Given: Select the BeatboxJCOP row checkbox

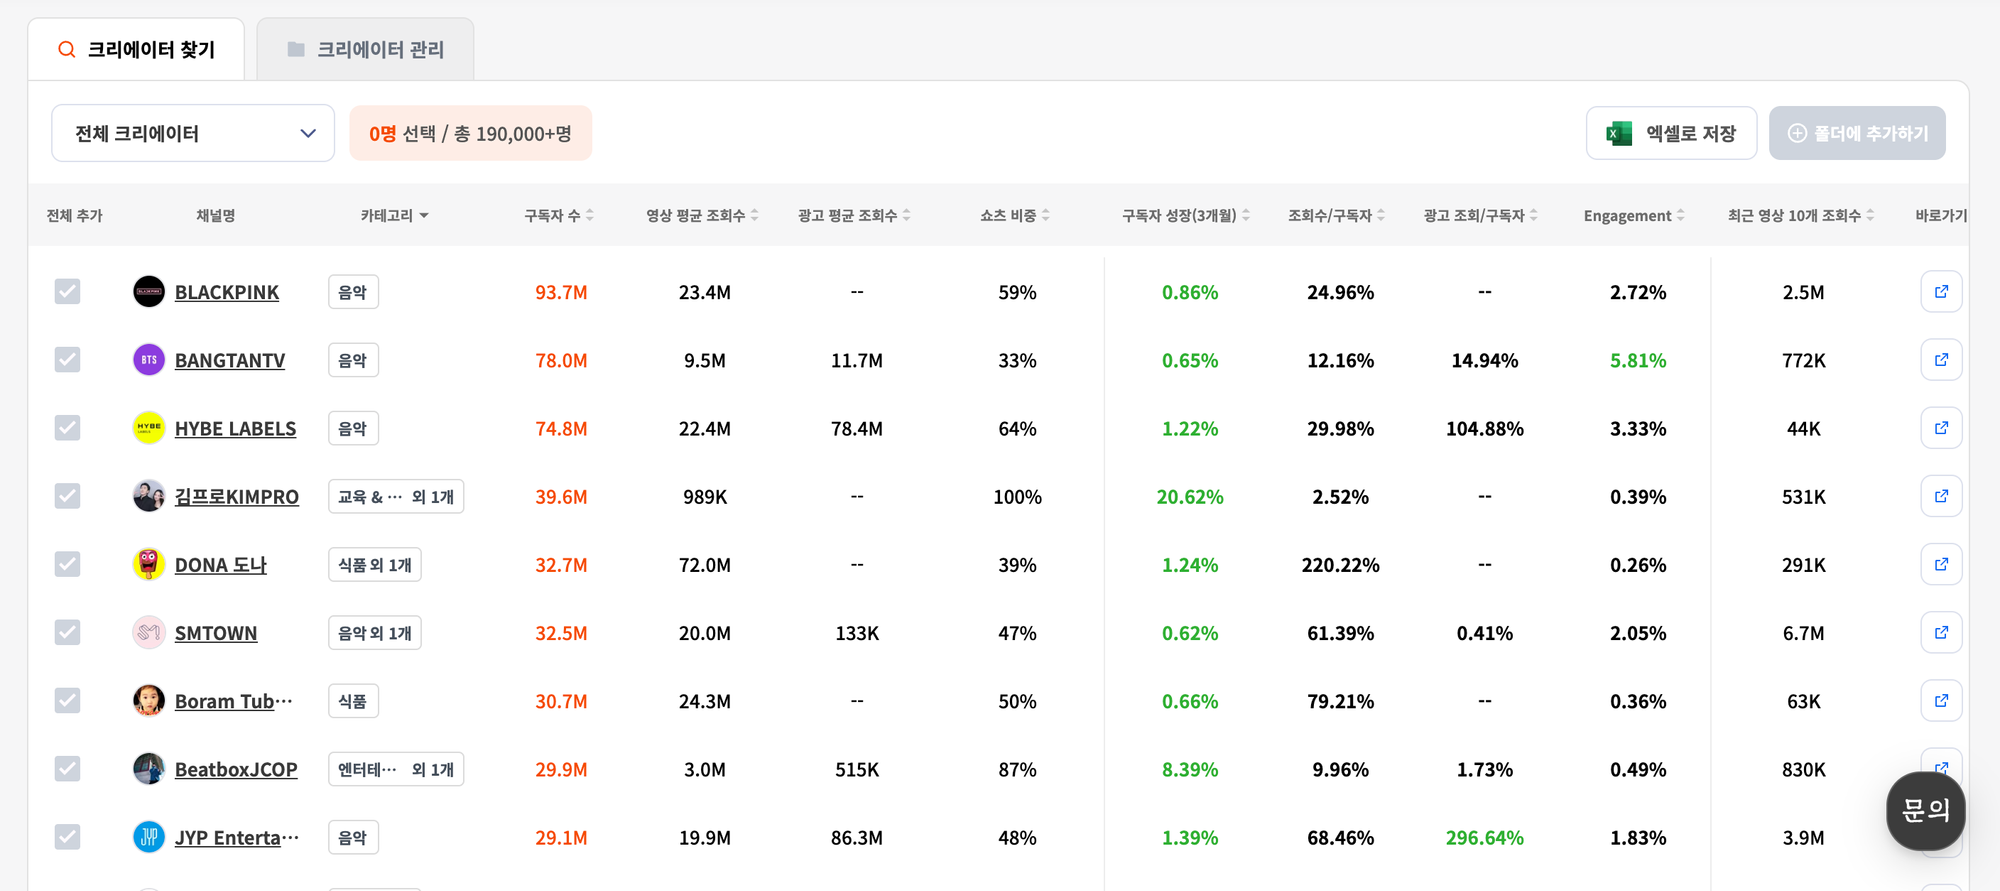Looking at the screenshot, I should coord(67,768).
